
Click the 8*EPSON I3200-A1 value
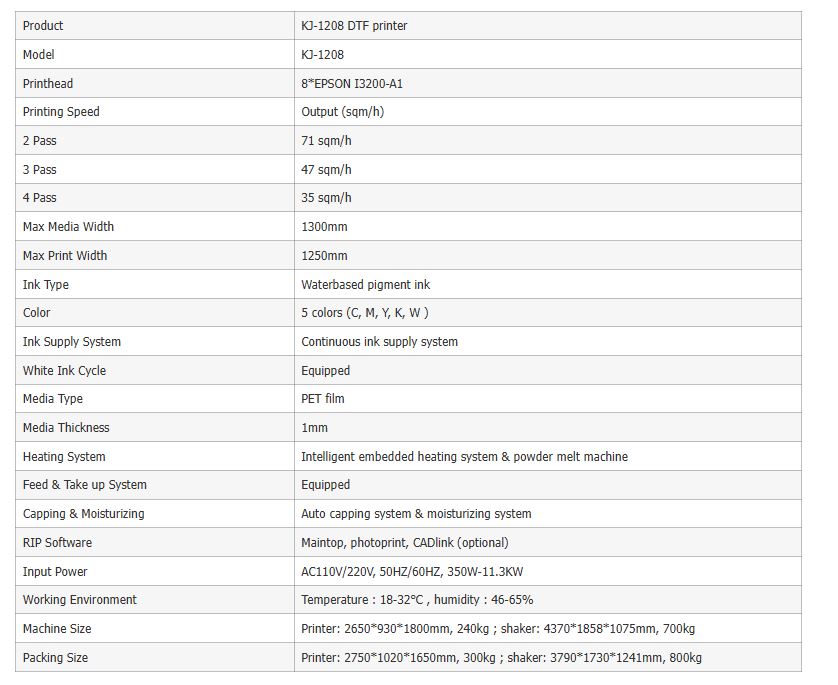352,83
